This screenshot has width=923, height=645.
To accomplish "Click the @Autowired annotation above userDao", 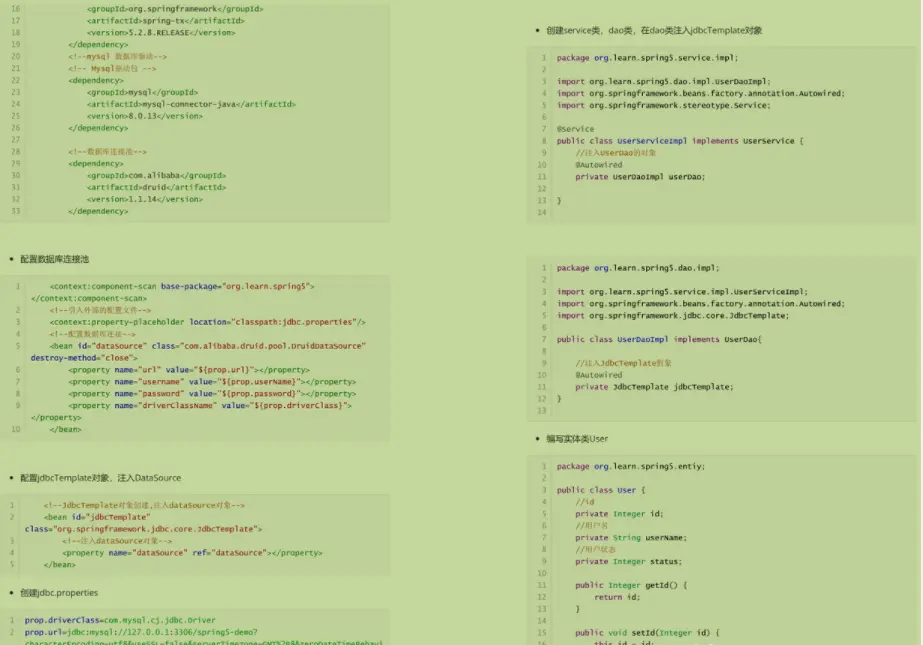I will 599,165.
